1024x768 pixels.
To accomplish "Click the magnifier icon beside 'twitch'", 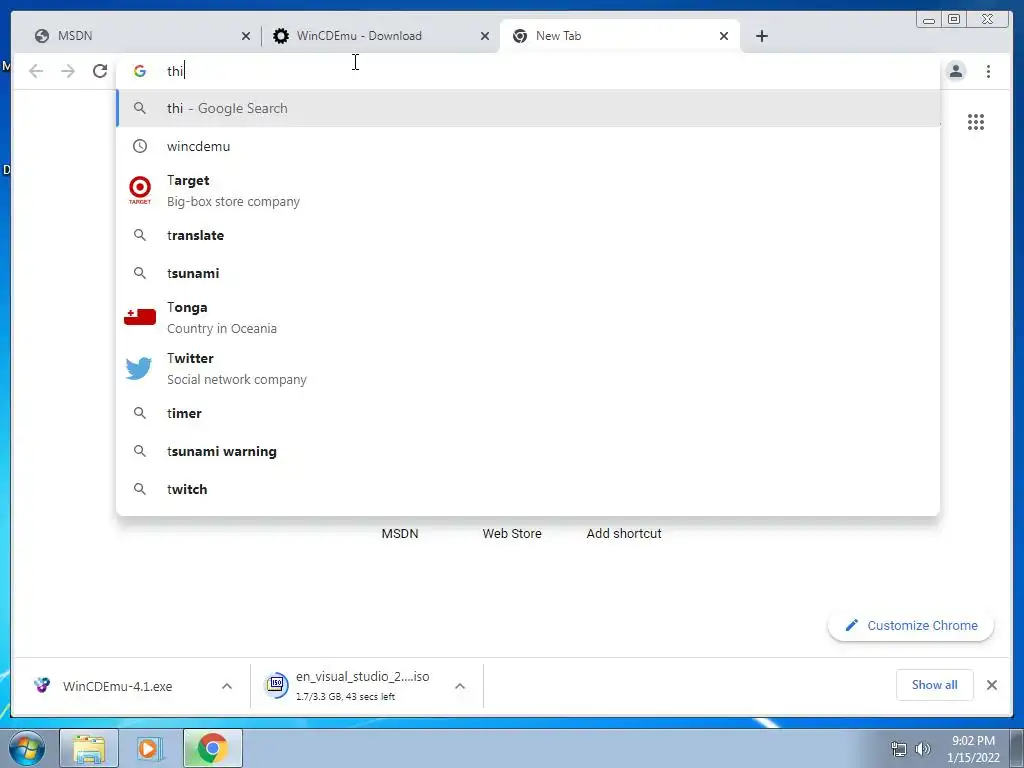I will (x=140, y=488).
